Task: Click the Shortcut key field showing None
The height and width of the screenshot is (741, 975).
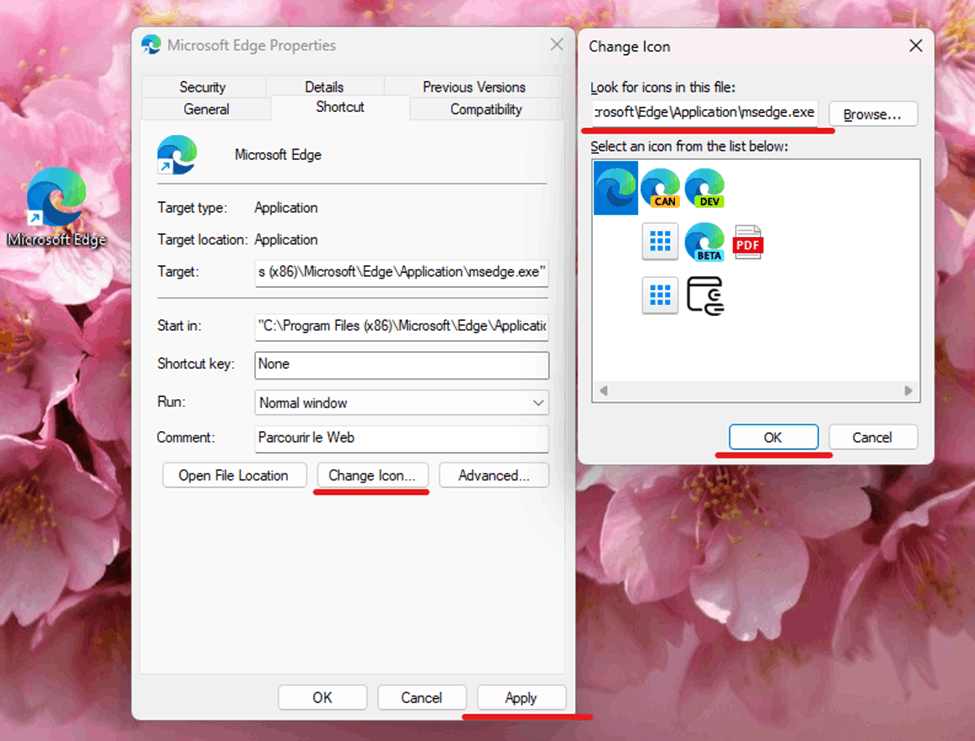Action: click(x=402, y=365)
